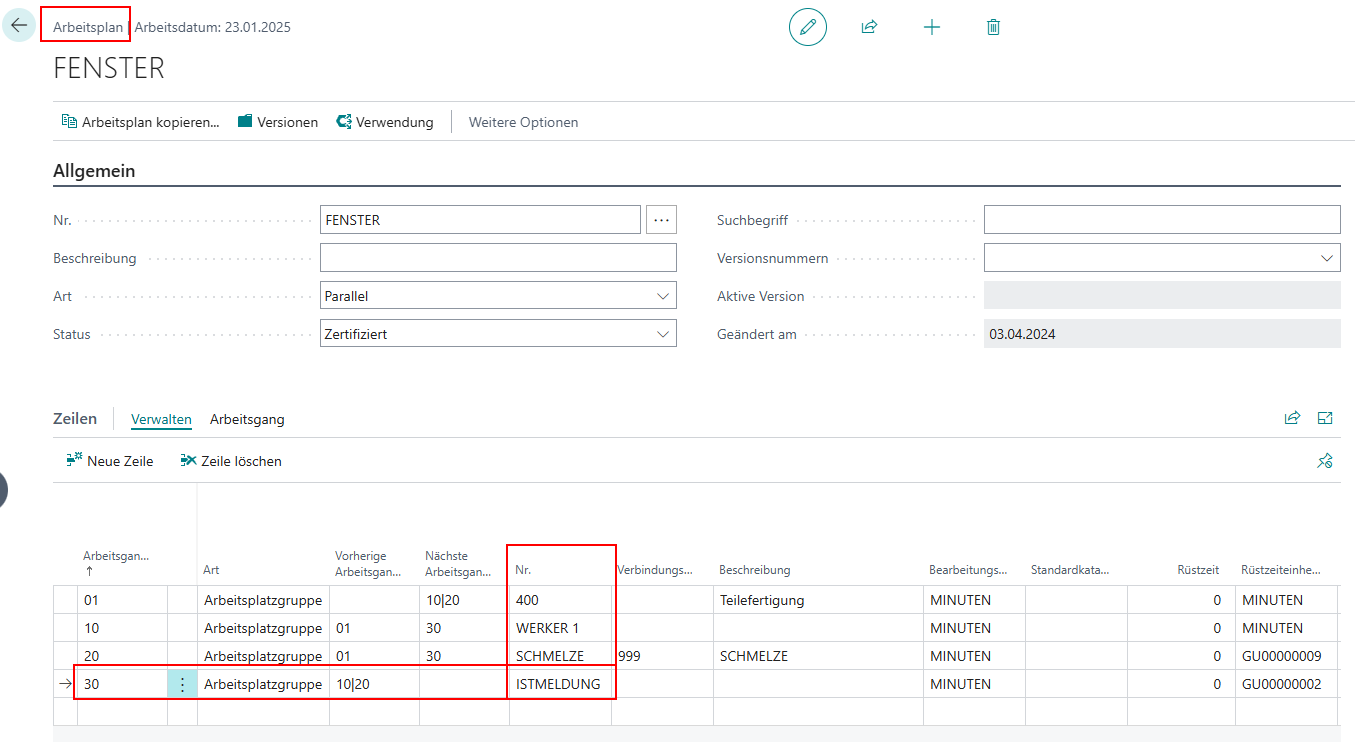Click the Zeilen section share icon

[1292, 418]
